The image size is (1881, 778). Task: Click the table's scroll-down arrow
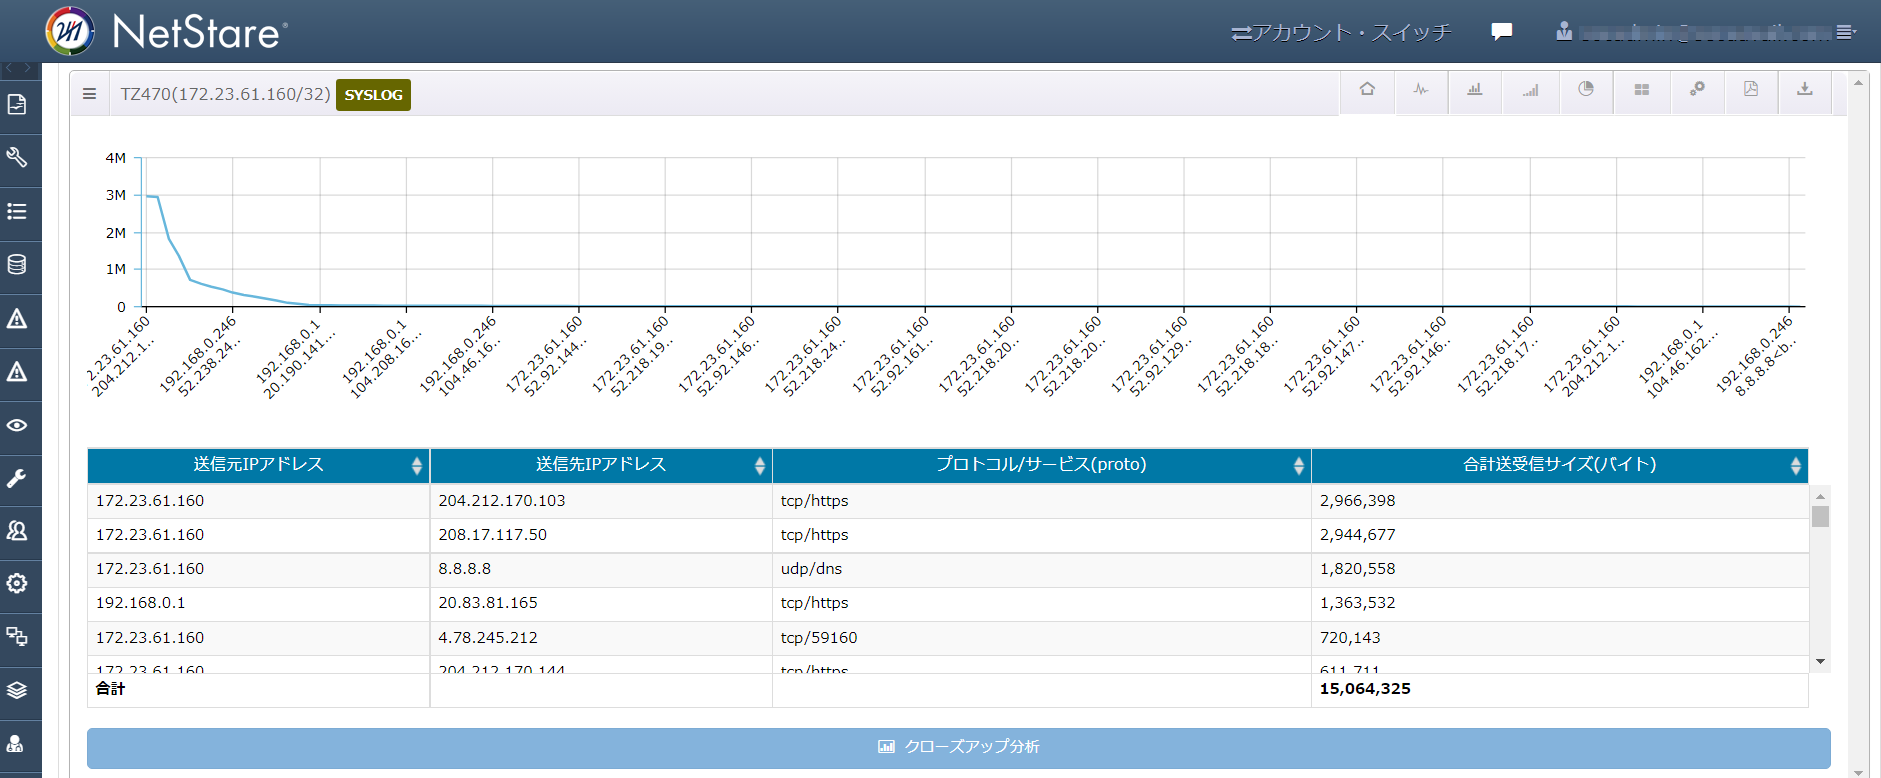pos(1820,661)
